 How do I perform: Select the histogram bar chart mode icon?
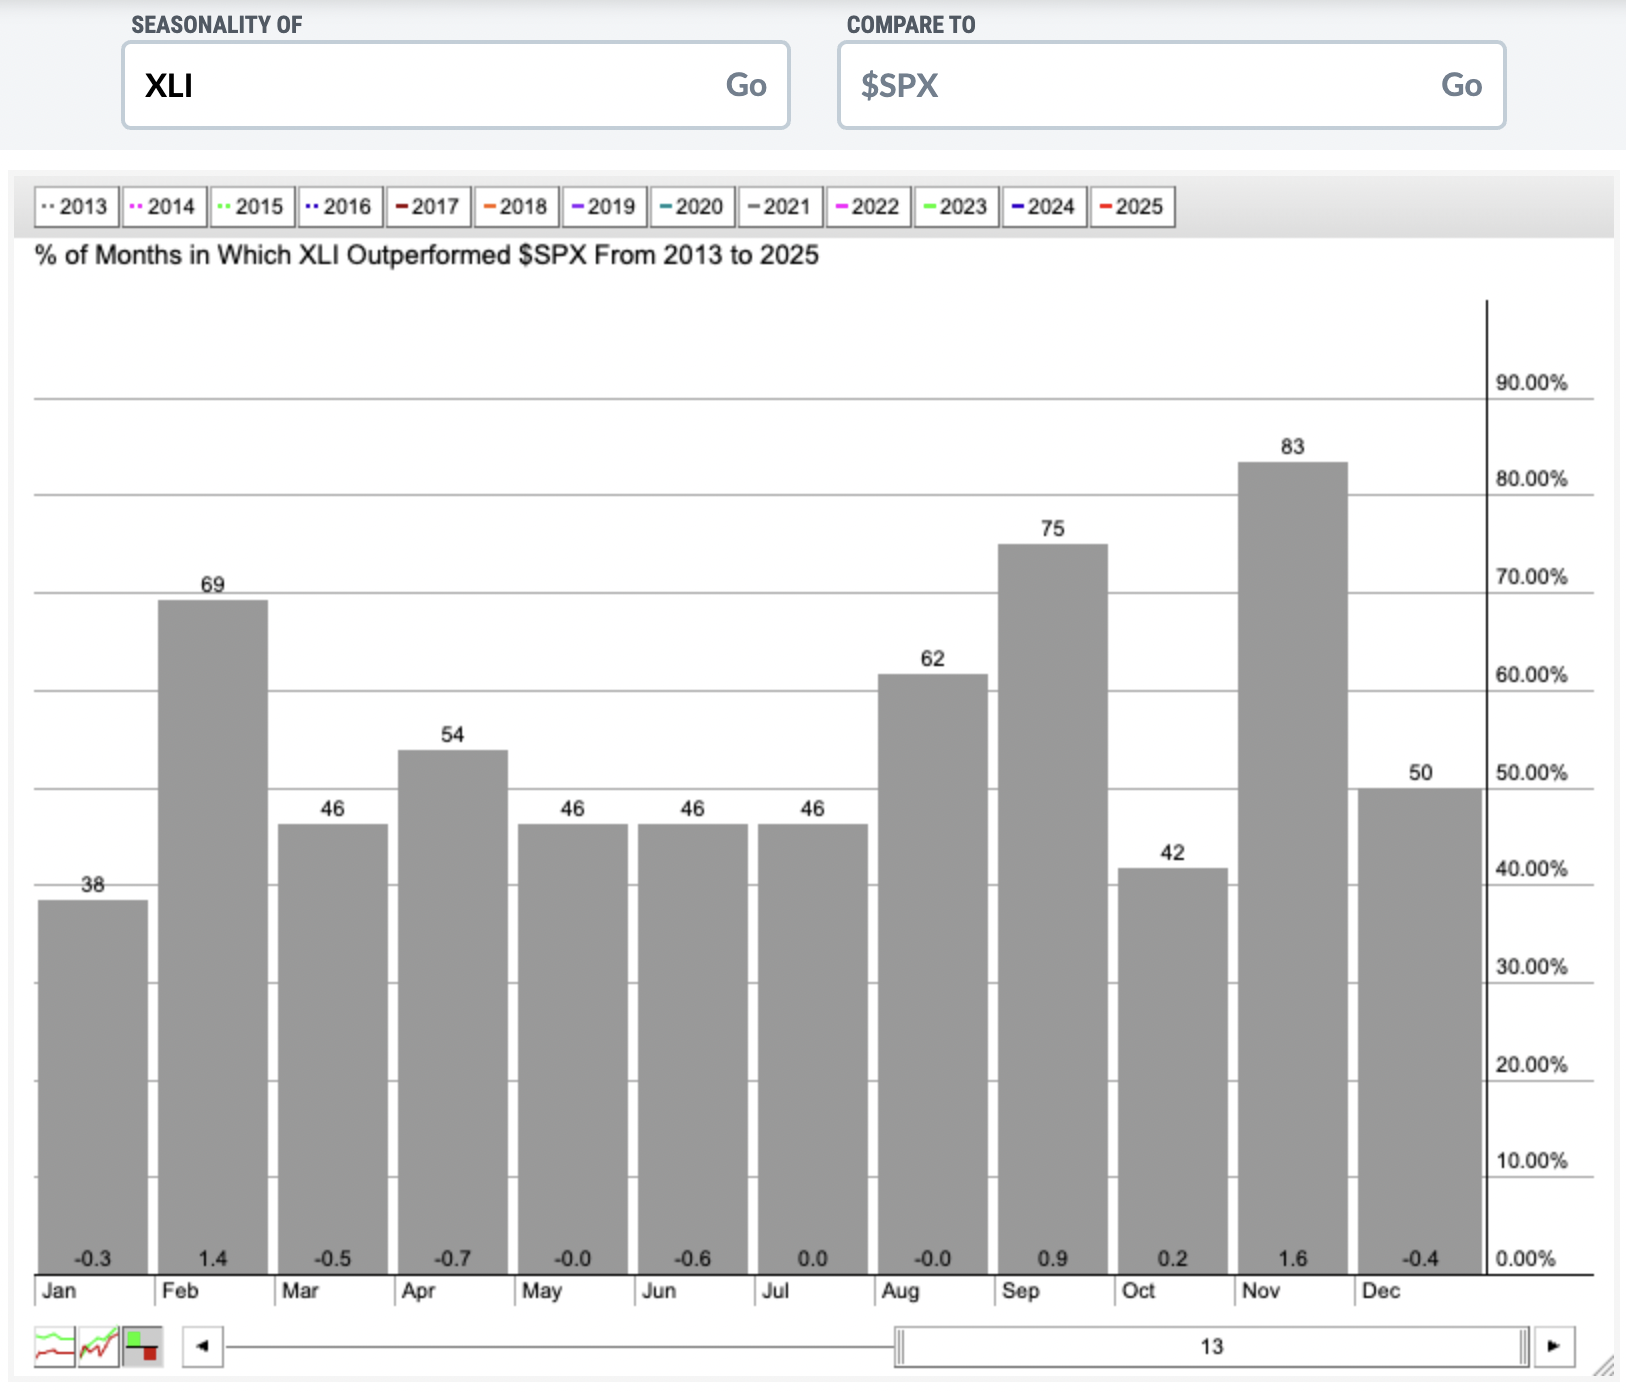(x=143, y=1346)
